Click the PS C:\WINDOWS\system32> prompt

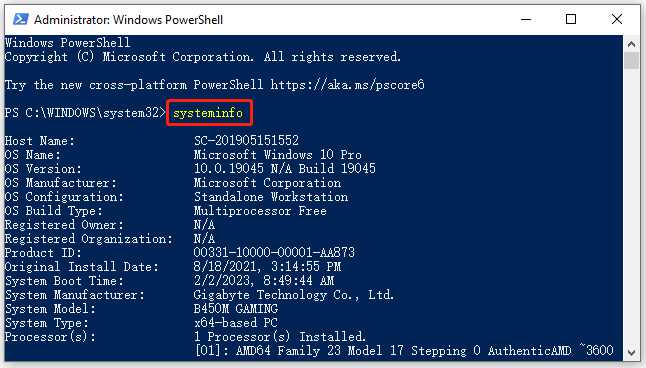(x=85, y=113)
